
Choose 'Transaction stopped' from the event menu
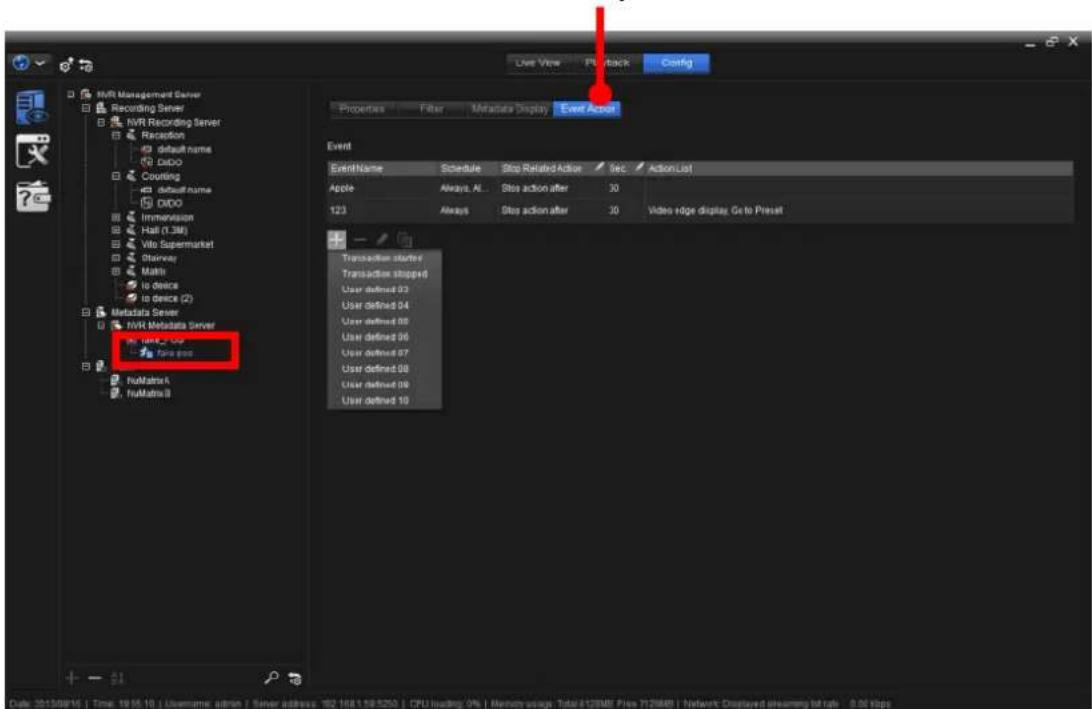coord(384,274)
